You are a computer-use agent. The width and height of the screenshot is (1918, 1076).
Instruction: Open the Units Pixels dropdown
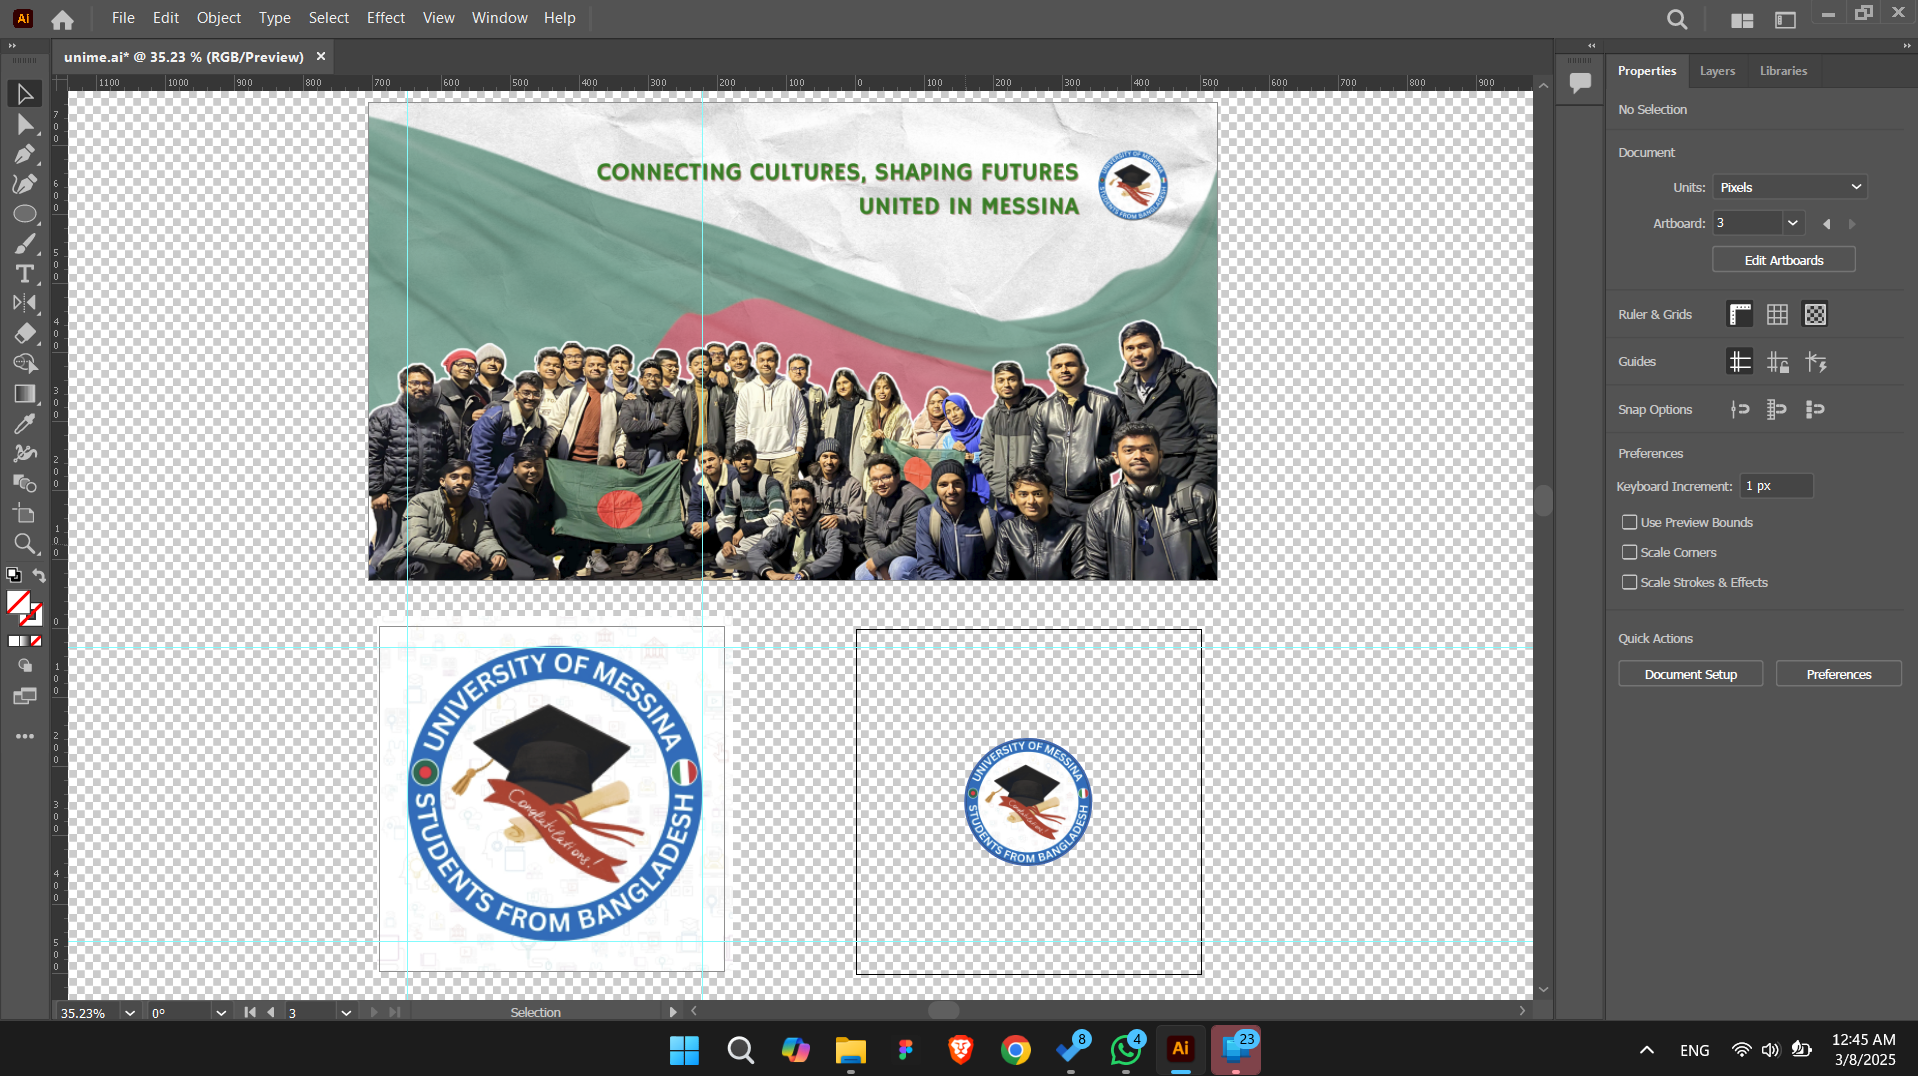(1790, 187)
